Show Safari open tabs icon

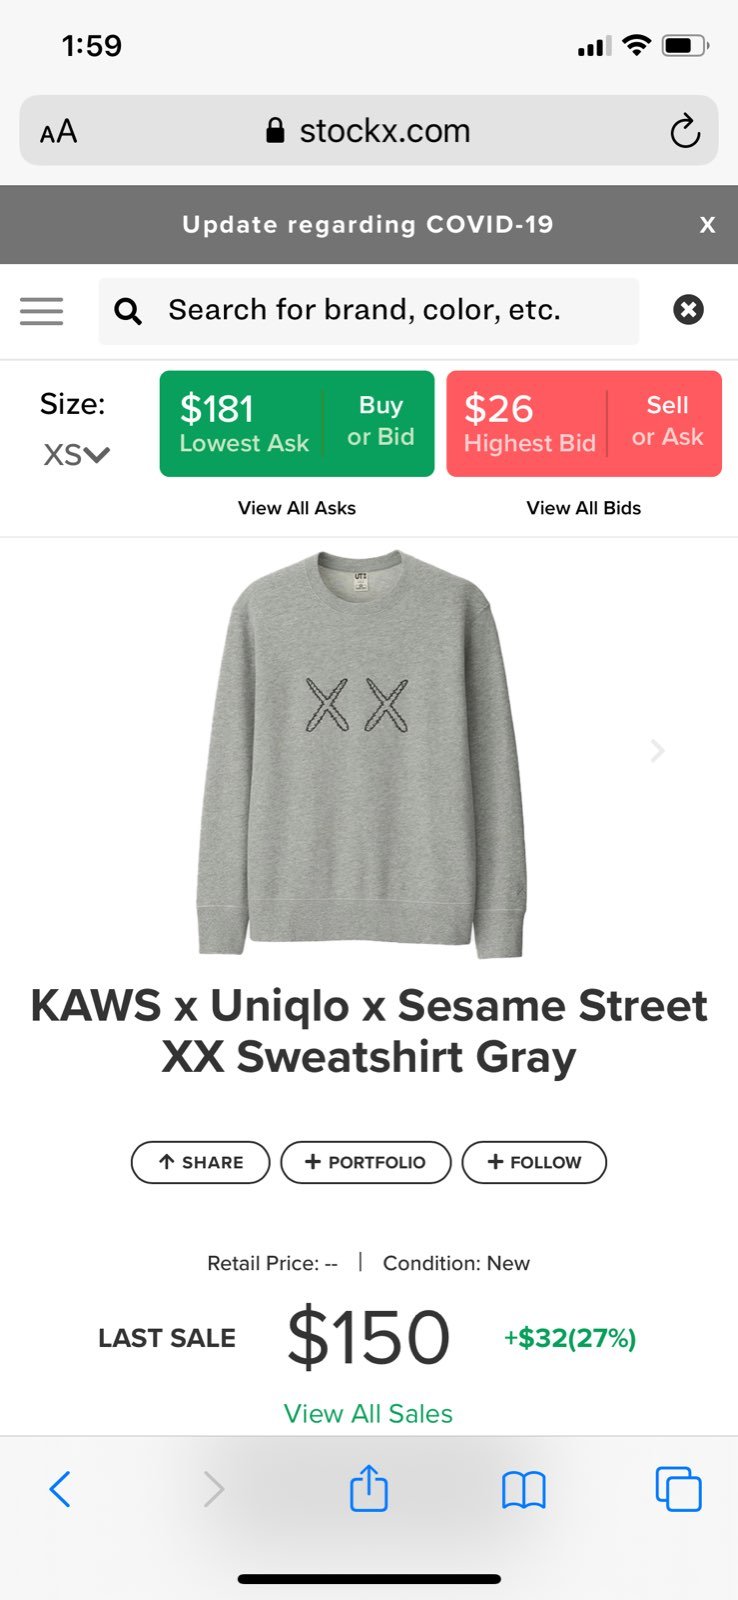click(x=679, y=1489)
